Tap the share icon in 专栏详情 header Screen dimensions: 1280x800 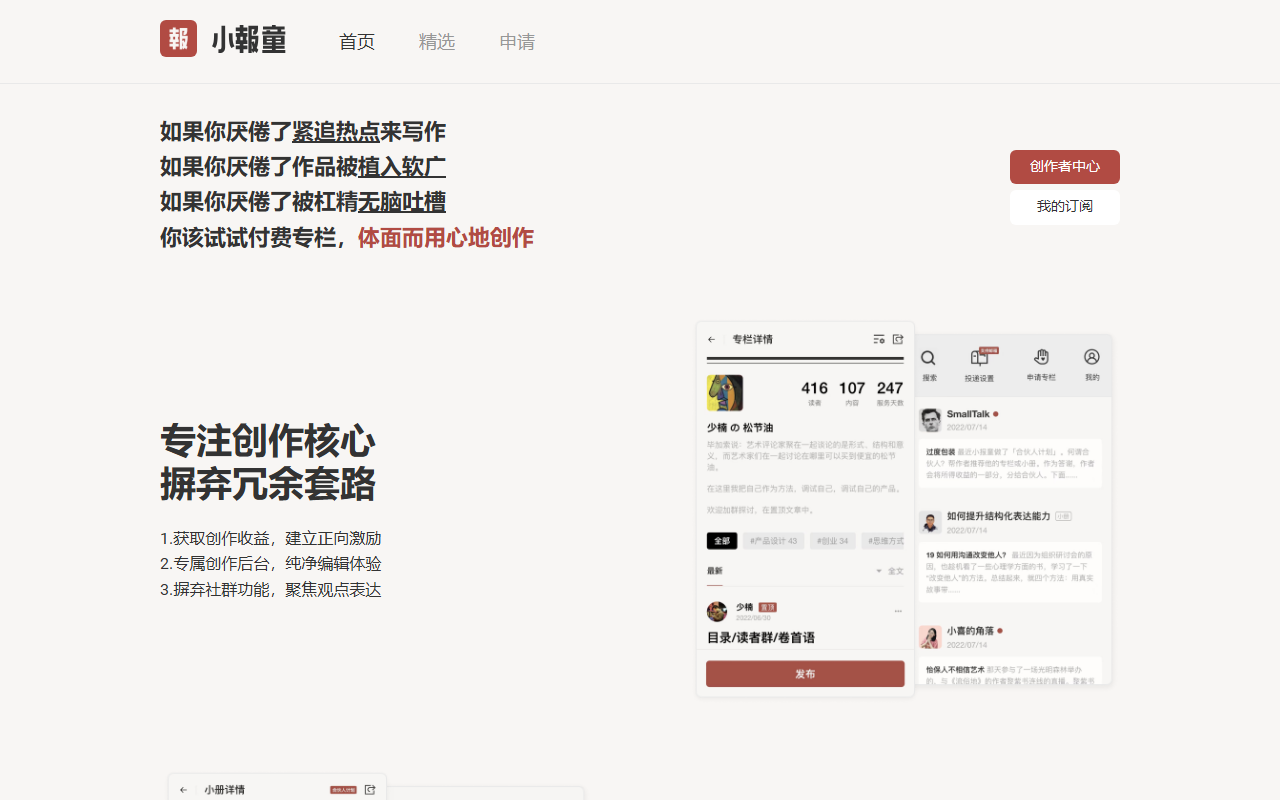898,339
